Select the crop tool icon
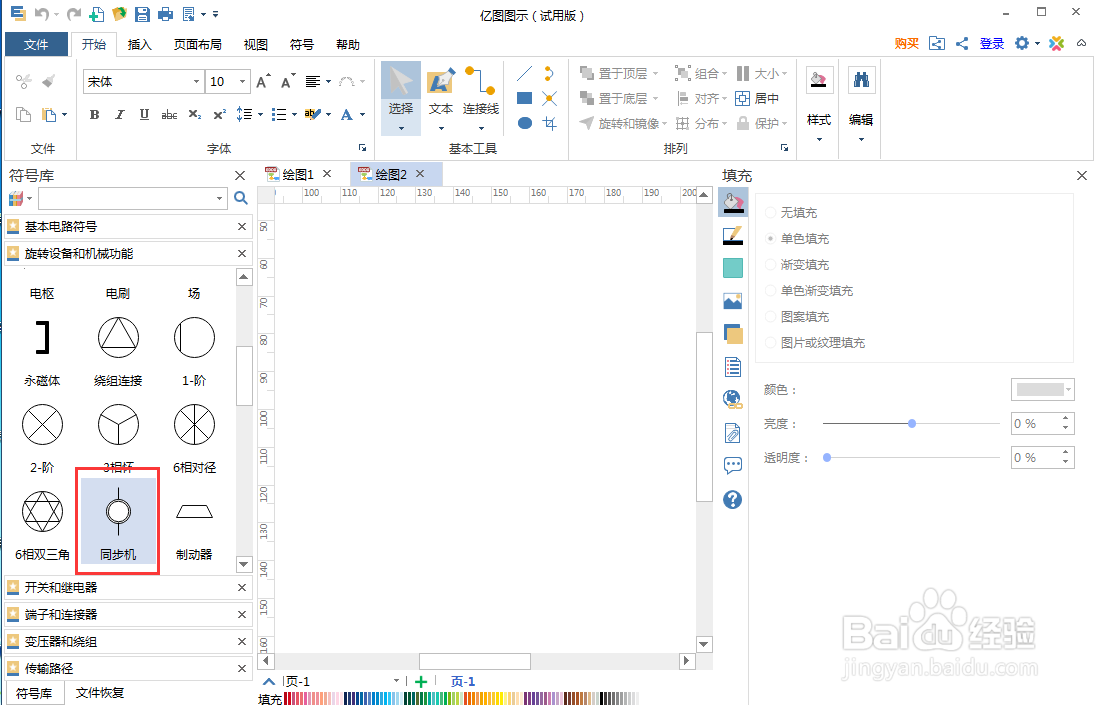The image size is (1097, 705). [550, 123]
